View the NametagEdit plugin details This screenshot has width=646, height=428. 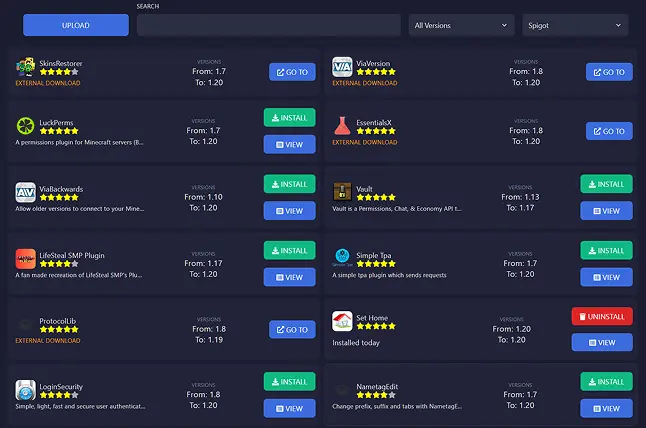tap(606, 409)
